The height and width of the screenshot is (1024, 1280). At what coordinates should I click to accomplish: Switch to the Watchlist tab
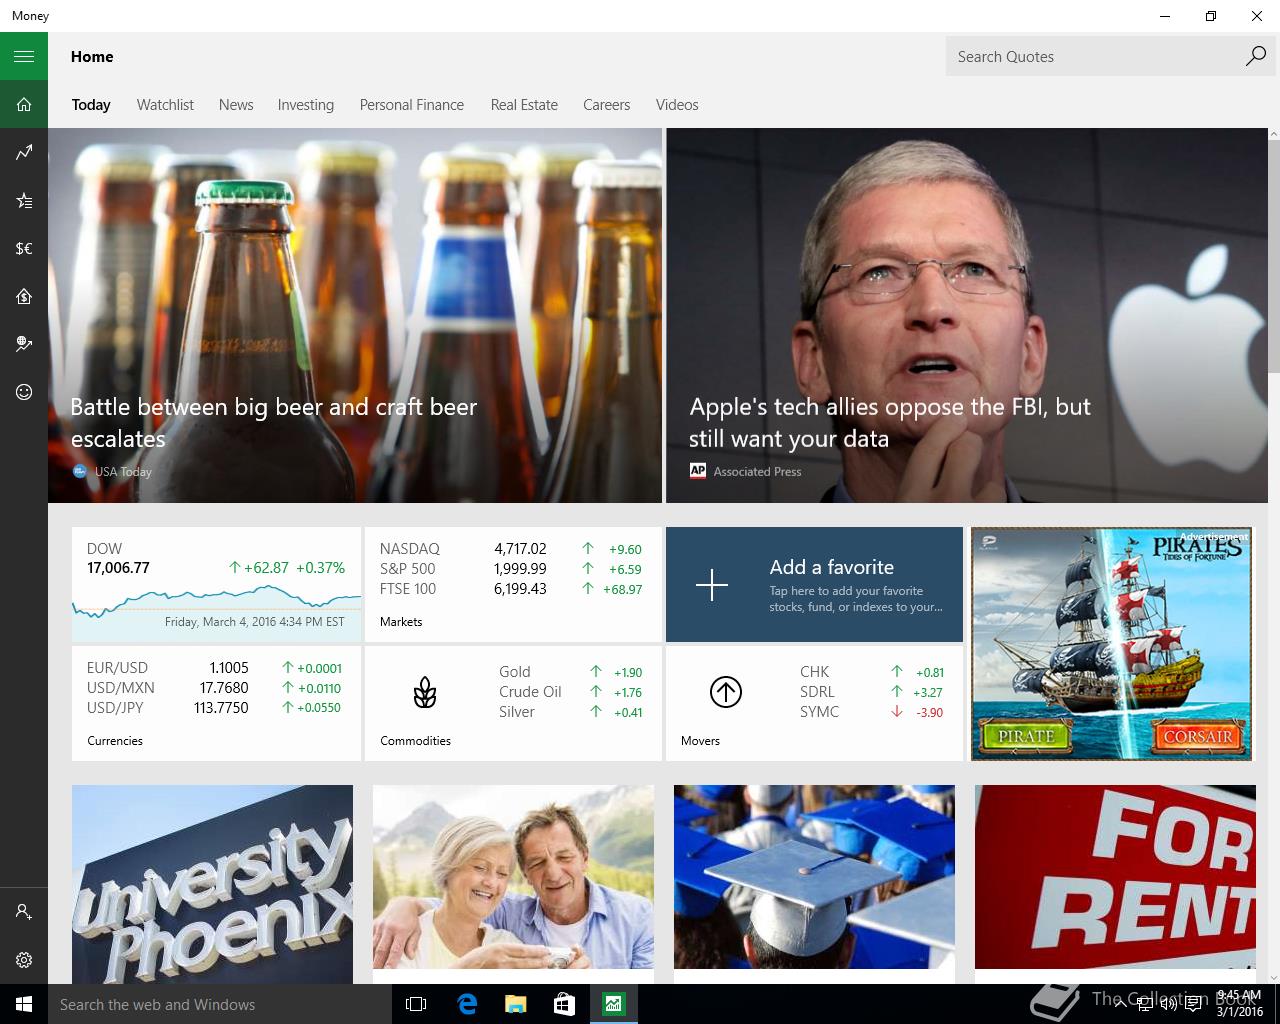pyautogui.click(x=165, y=105)
